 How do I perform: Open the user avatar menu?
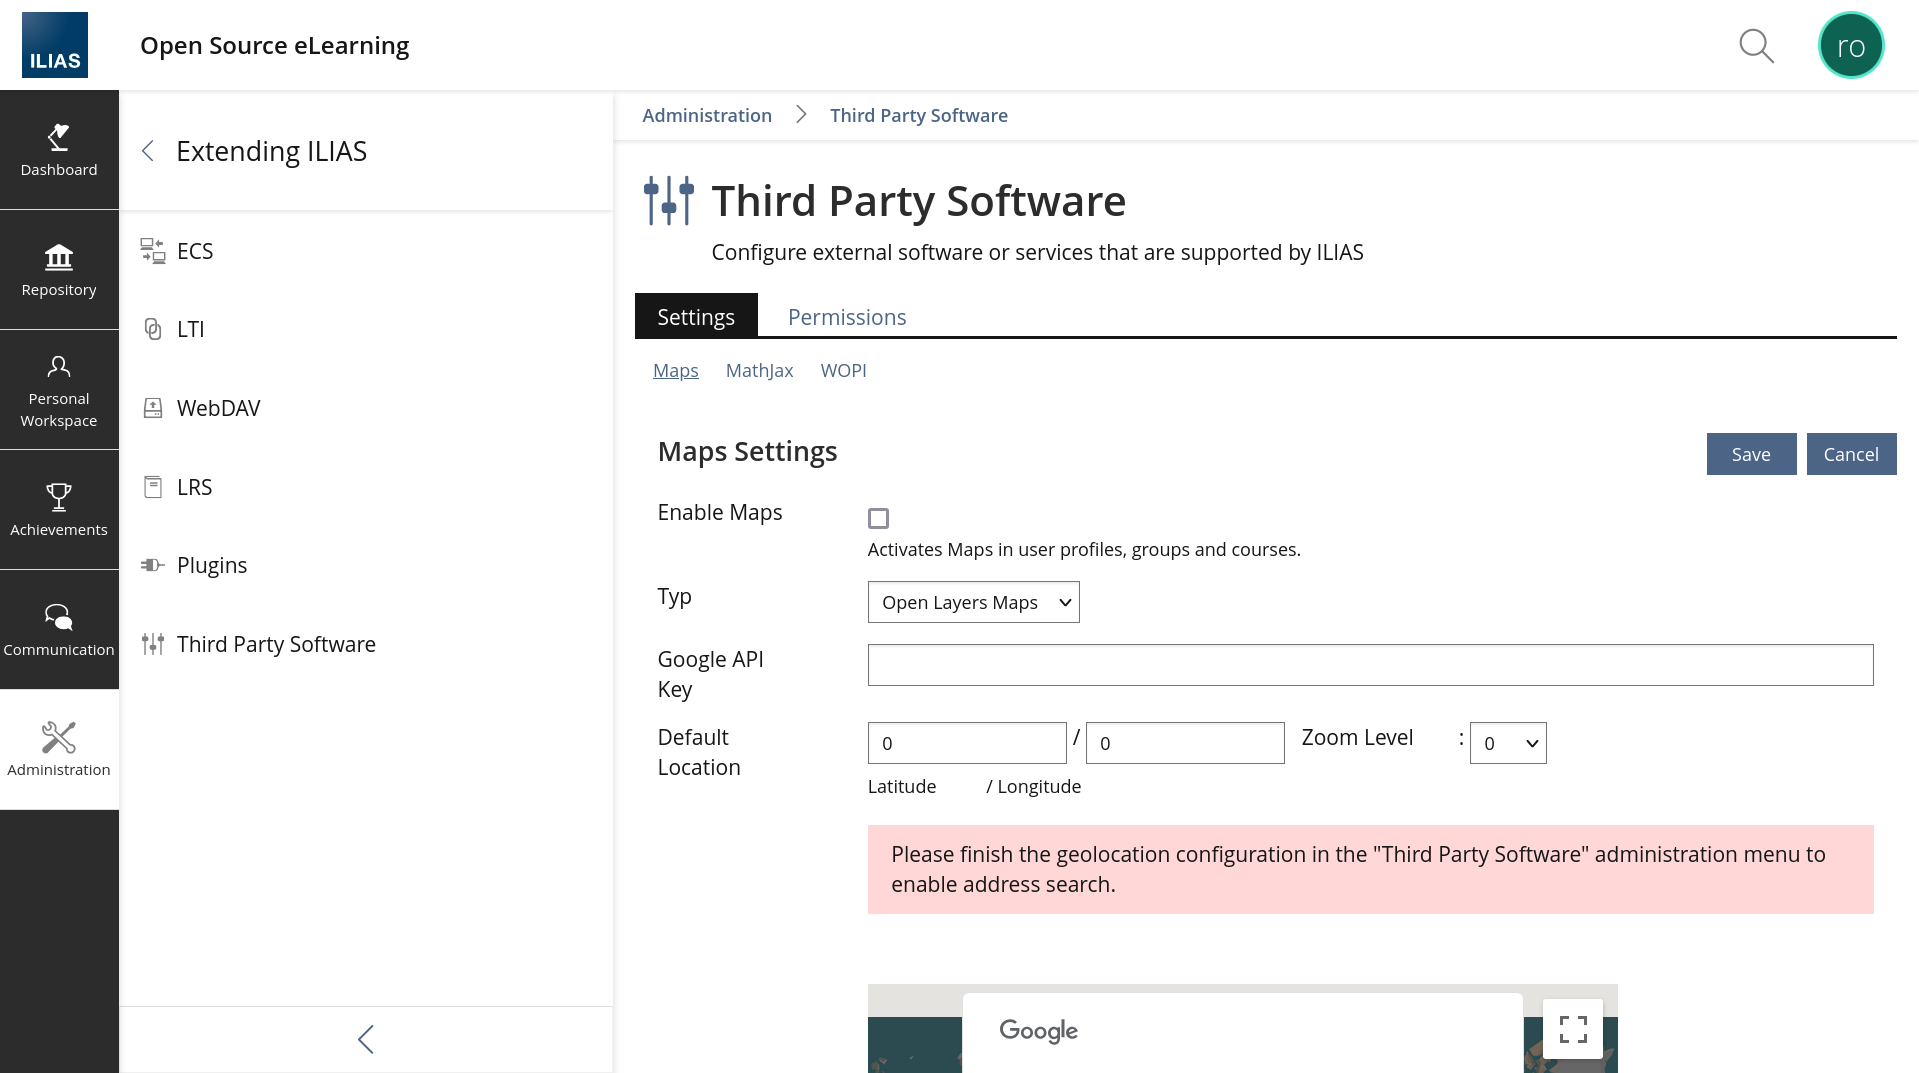click(x=1850, y=46)
